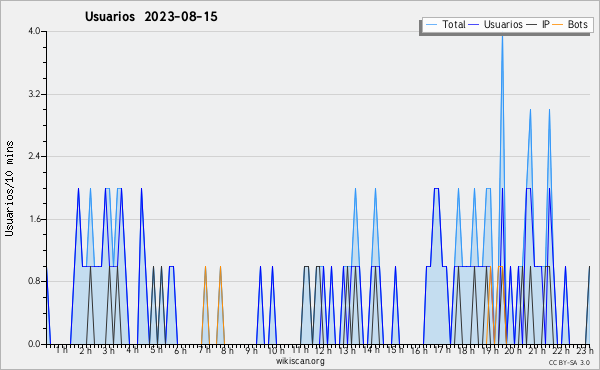This screenshot has width=600, height=370.
Task: Click the '19 h' x-axis label
Action: tap(489, 351)
